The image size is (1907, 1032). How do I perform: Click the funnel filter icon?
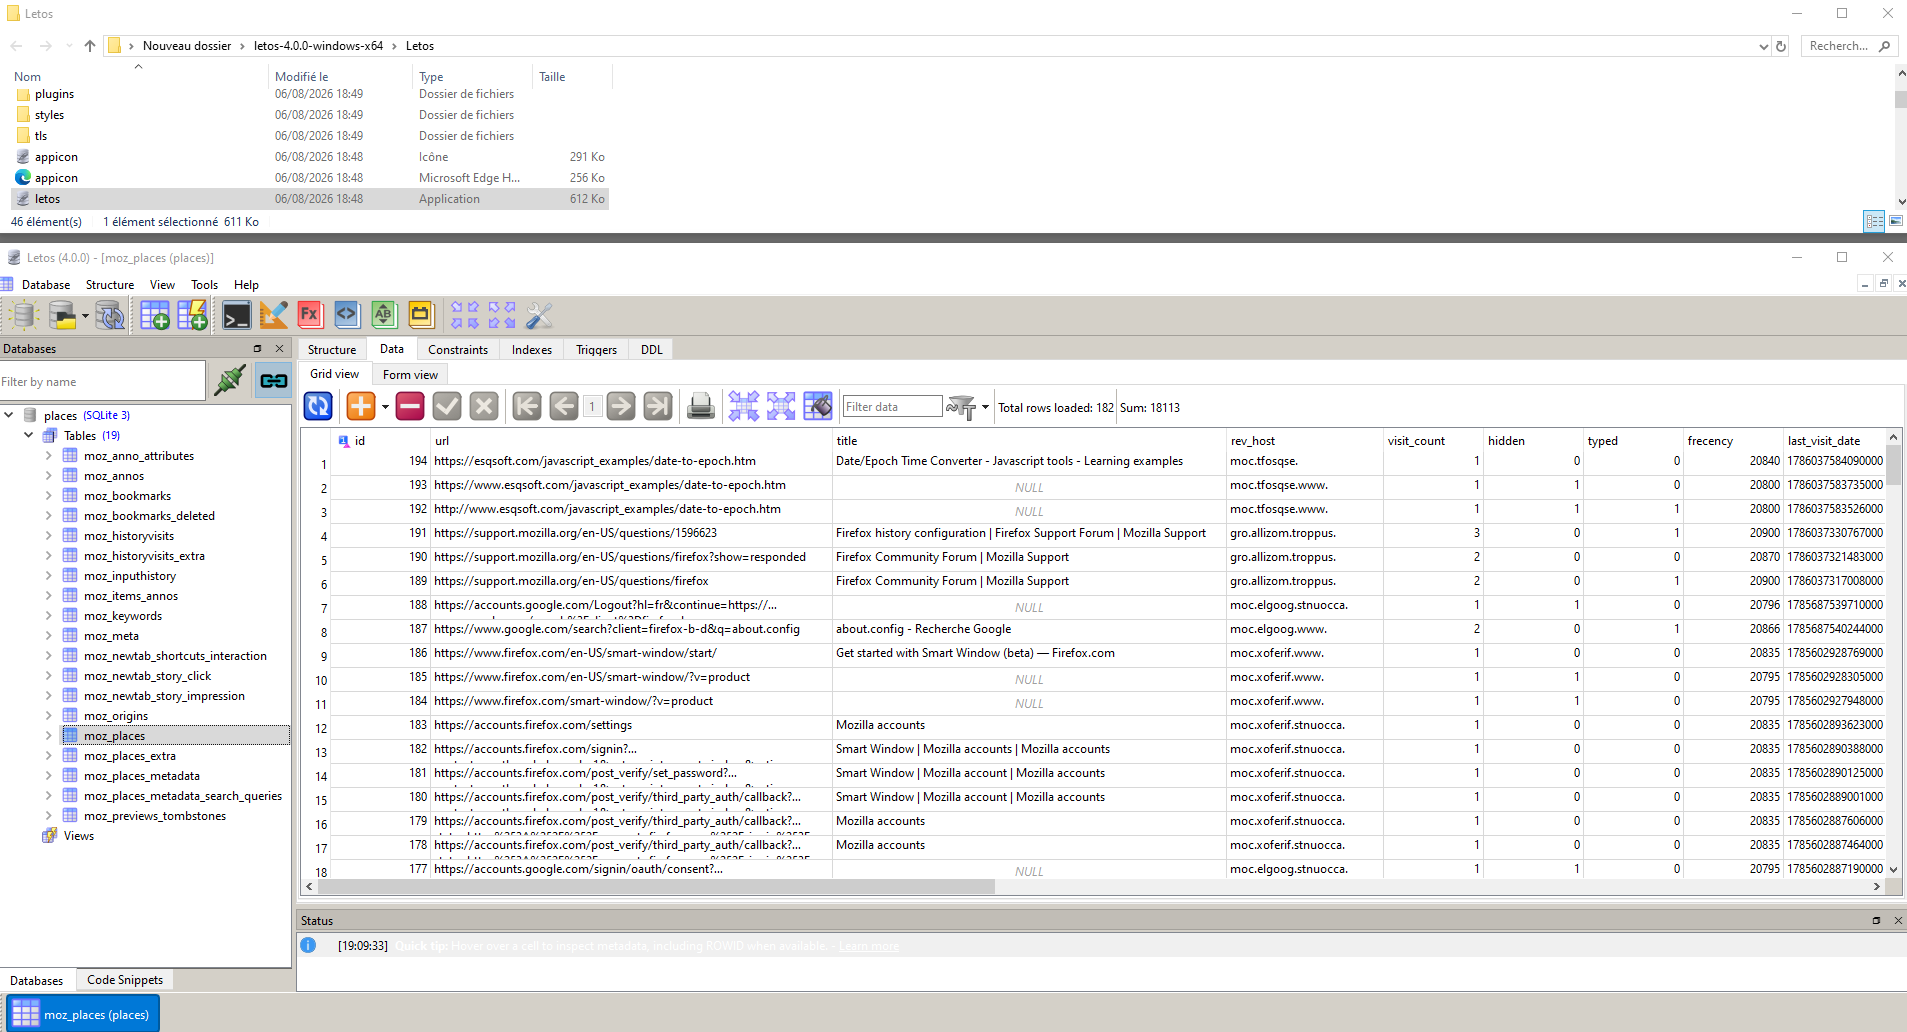[x=962, y=407]
